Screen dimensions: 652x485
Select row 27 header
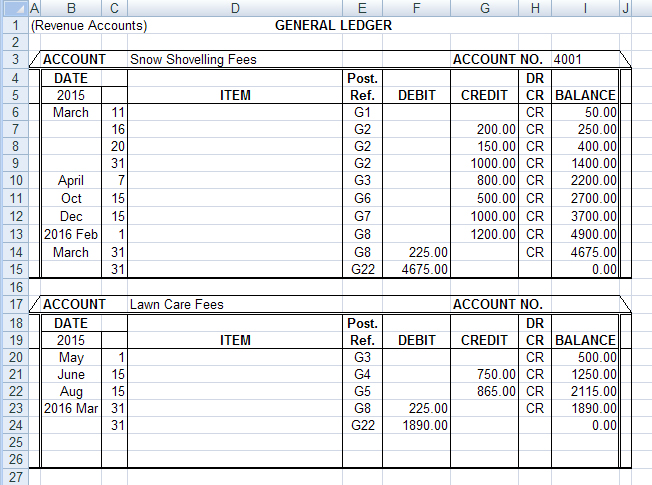[15, 477]
